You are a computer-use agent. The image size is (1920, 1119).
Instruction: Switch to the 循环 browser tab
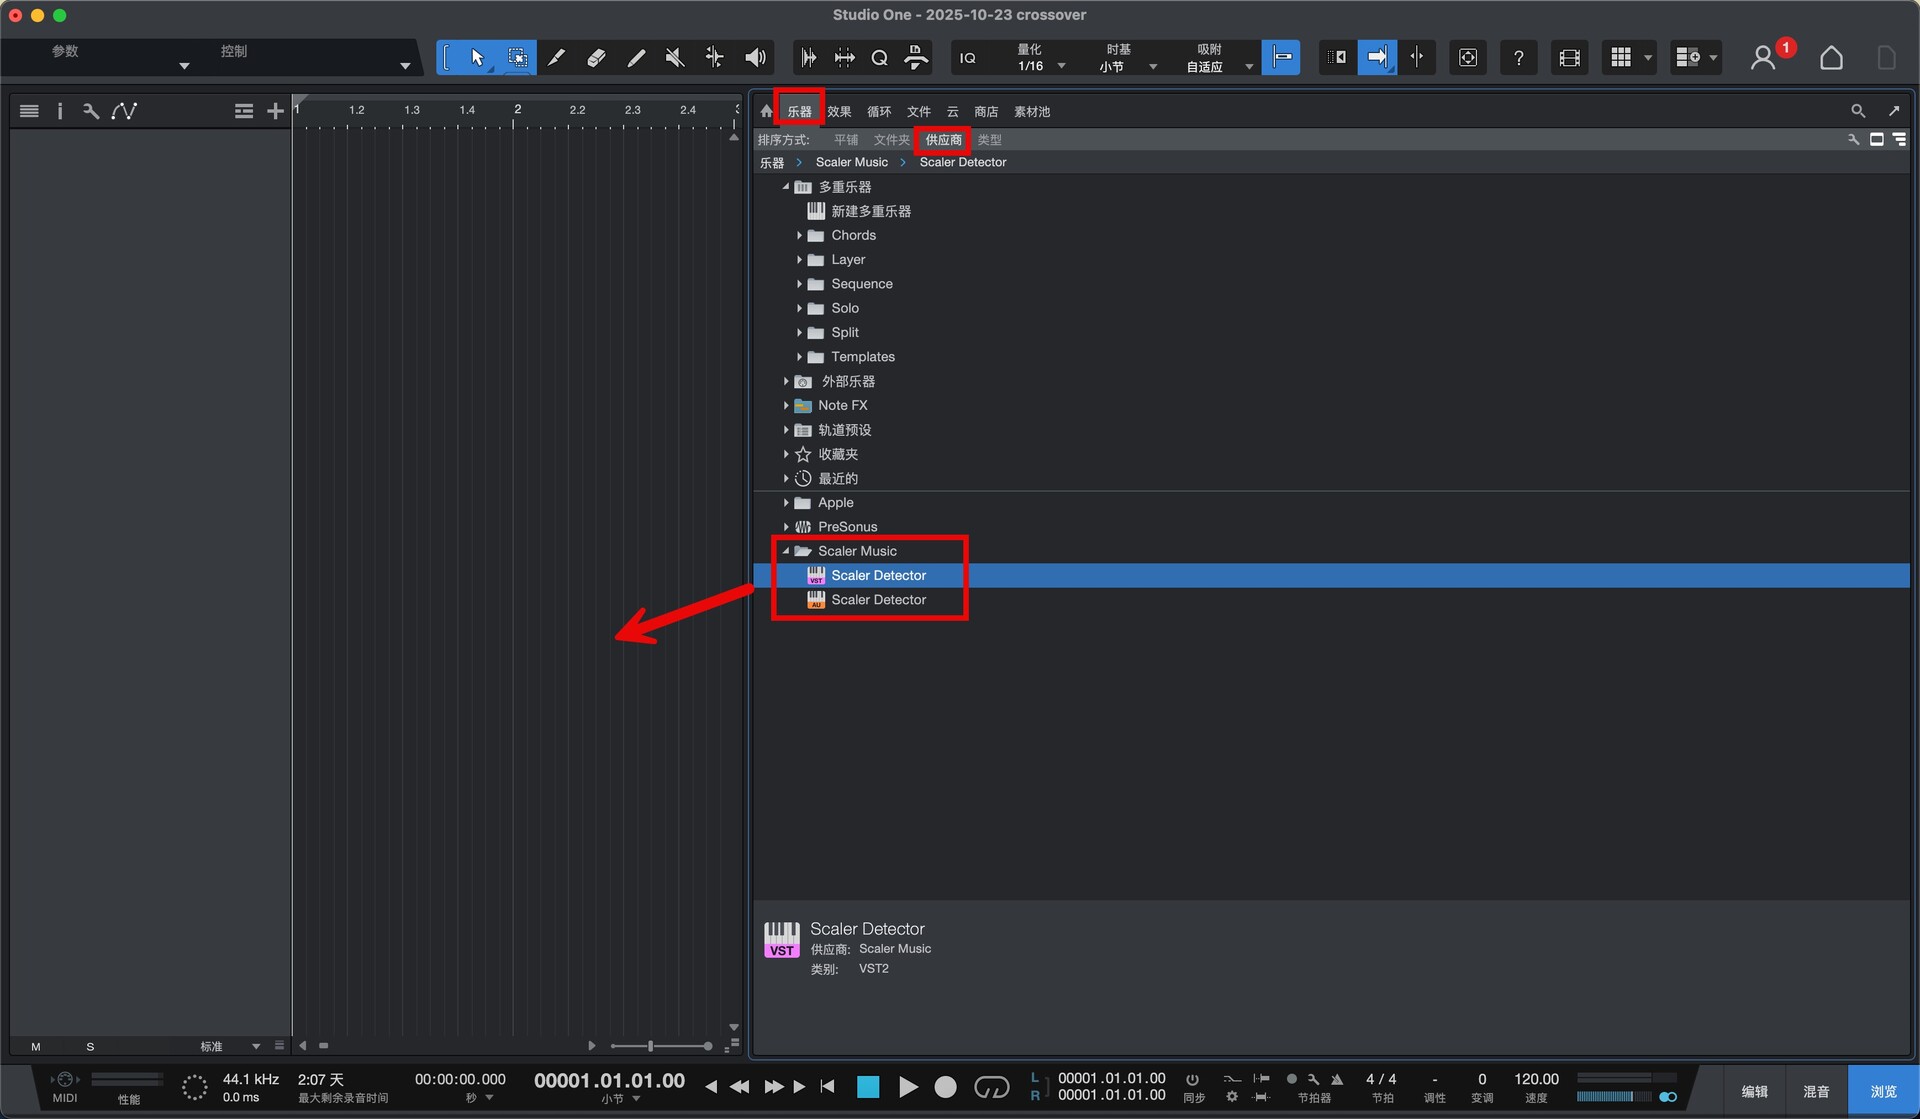pos(878,112)
